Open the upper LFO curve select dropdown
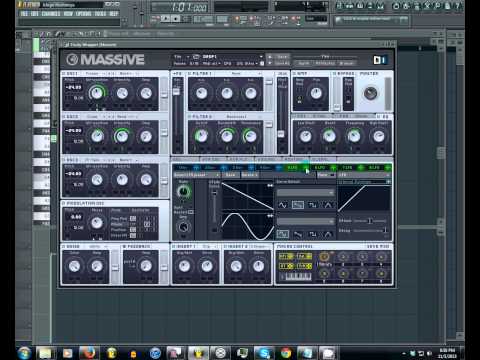Viewport: 480px width, 360px height. click(305, 193)
